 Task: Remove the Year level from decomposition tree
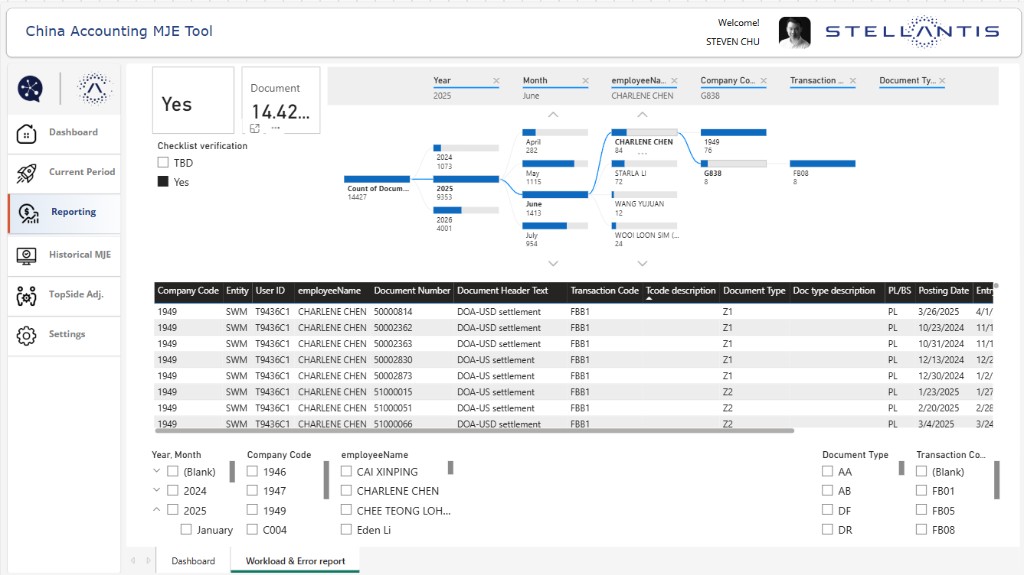pyautogui.click(x=496, y=80)
